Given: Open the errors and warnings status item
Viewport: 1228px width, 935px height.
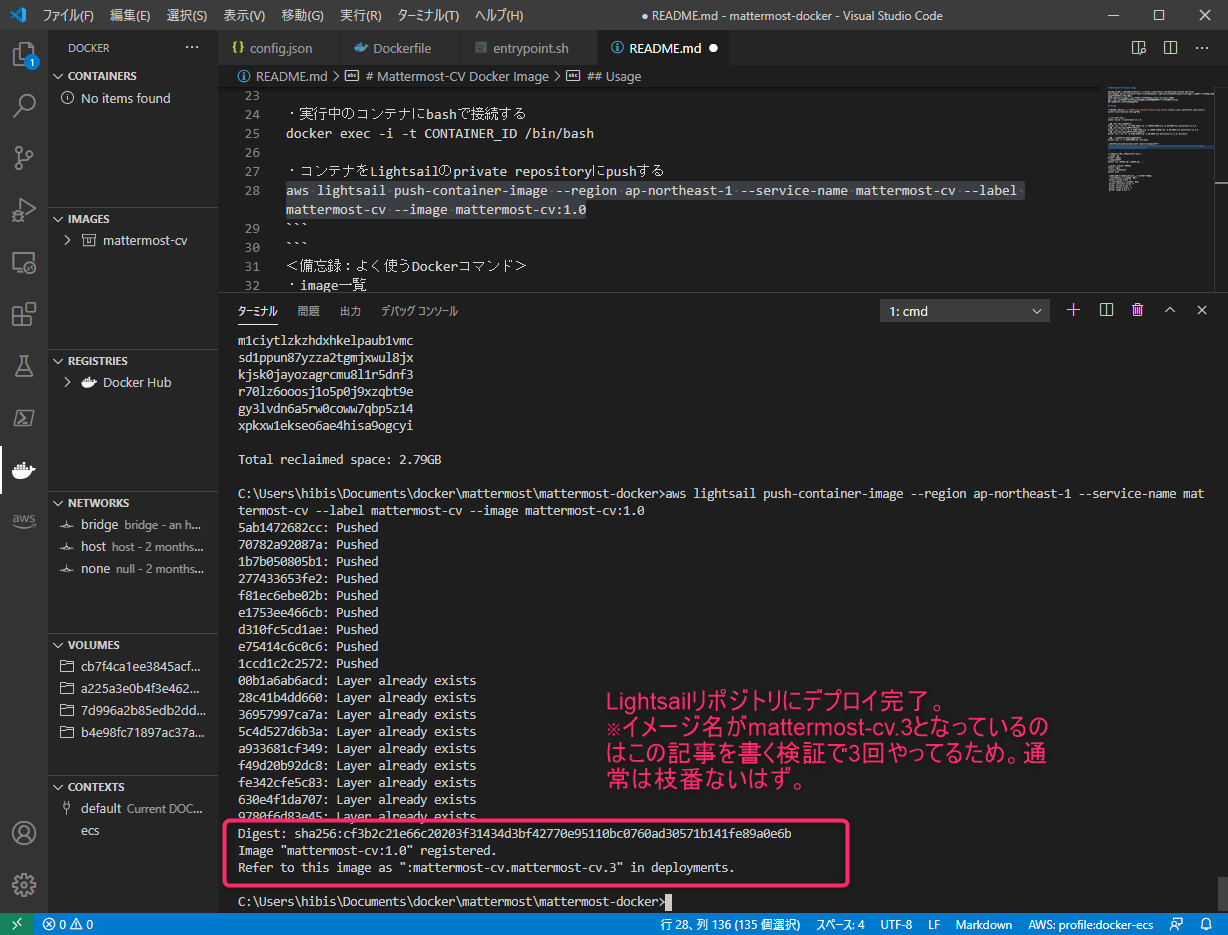Looking at the screenshot, I should click(68, 924).
